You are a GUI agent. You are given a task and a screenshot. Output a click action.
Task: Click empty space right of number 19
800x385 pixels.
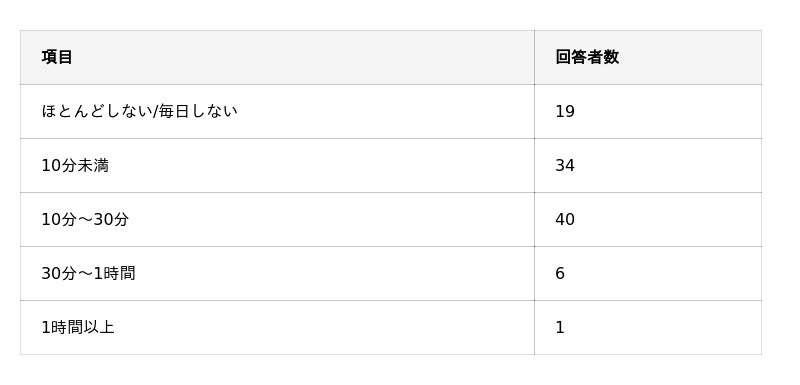click(x=668, y=111)
